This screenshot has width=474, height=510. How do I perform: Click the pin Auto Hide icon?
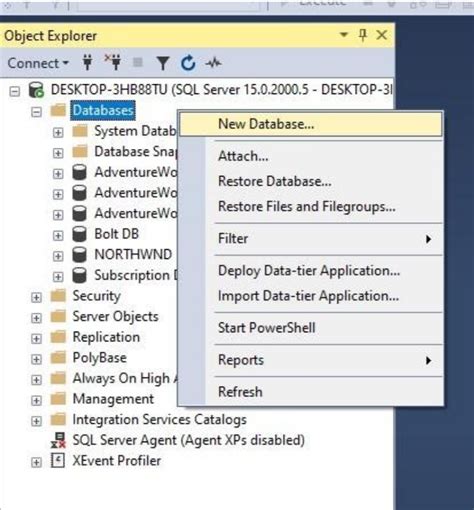pos(363,35)
